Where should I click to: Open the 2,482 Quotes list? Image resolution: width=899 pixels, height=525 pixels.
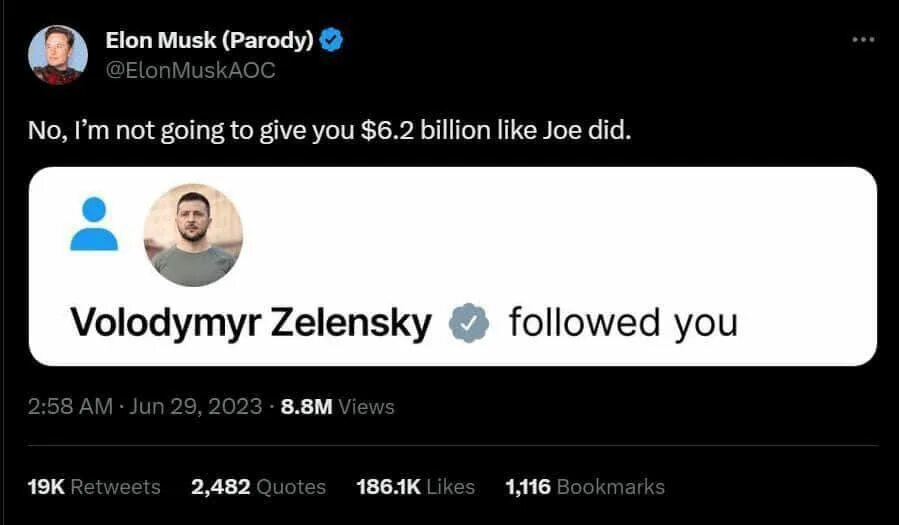coord(258,487)
